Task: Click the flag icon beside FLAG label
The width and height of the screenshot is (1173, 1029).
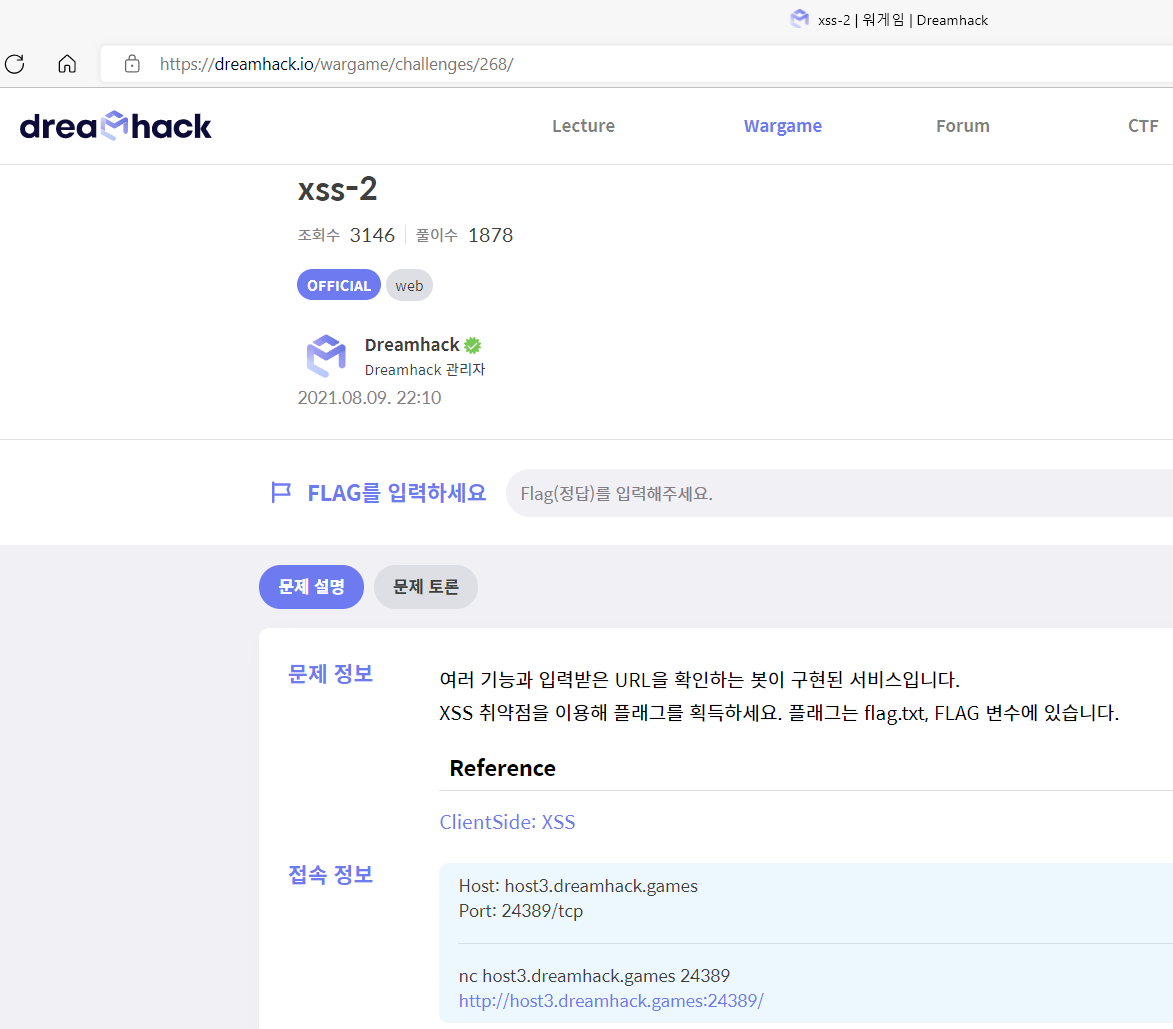Action: point(281,492)
